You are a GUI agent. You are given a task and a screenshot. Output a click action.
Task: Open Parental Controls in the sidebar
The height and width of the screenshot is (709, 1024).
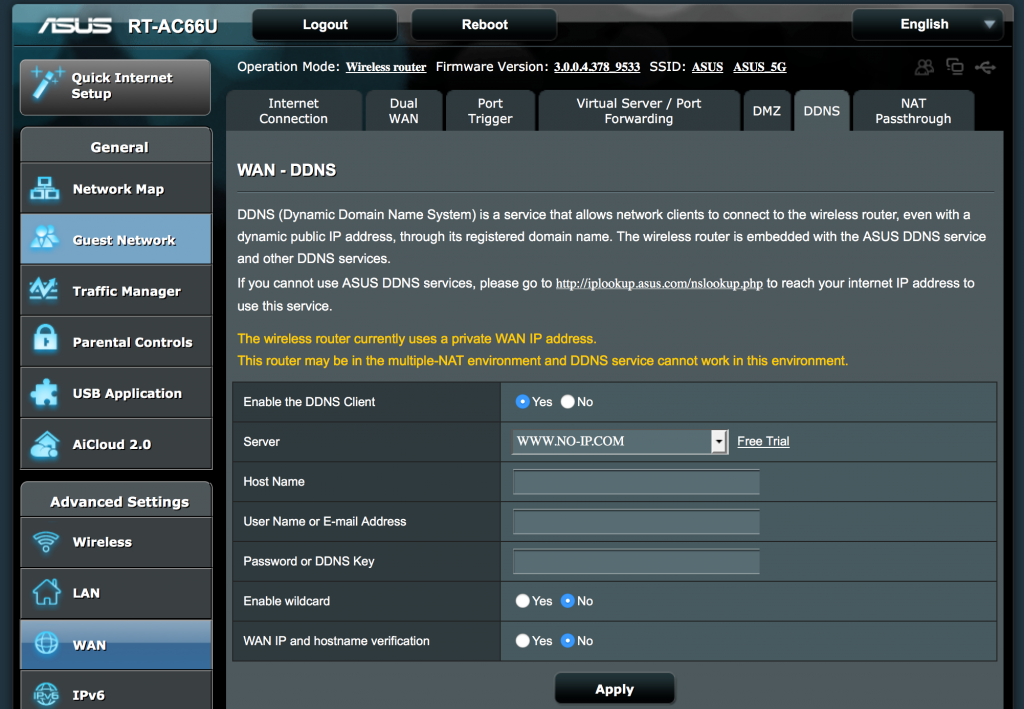116,341
